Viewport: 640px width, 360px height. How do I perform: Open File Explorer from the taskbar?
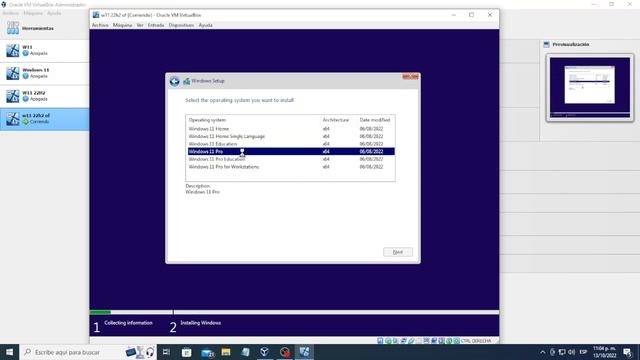tap(226, 352)
